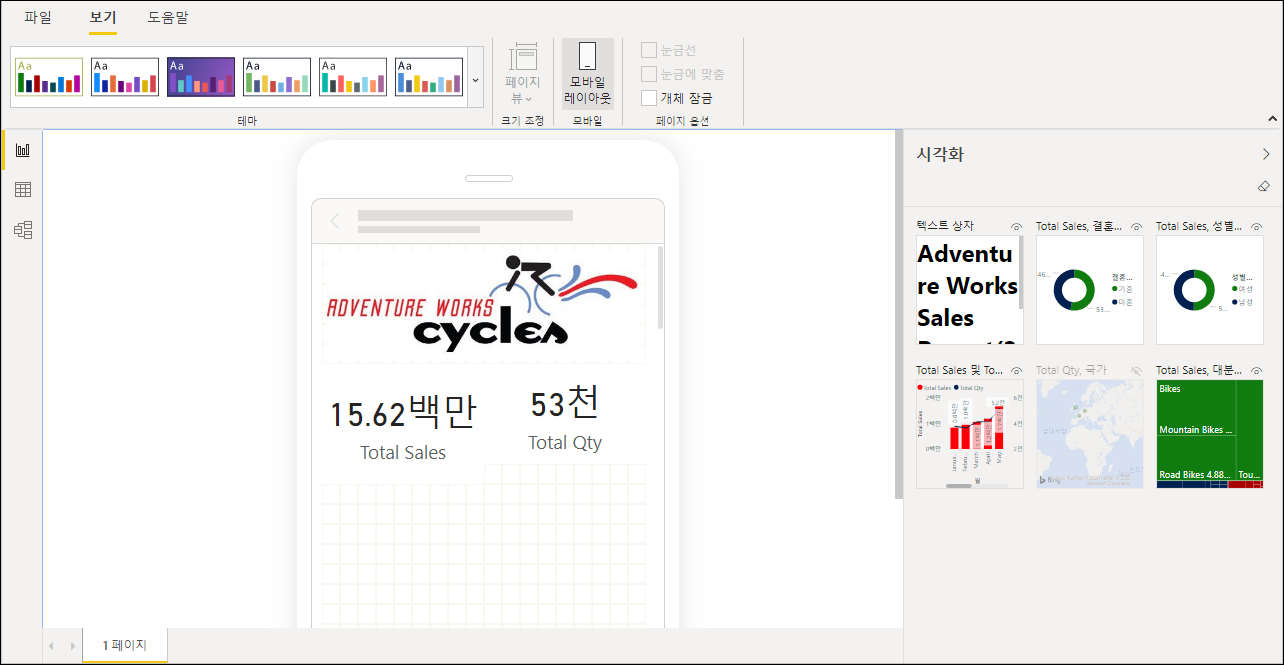Enable the 눈금에 맞춤 snap to grid checkbox
Image resolution: width=1284 pixels, height=665 pixels.
pos(649,74)
